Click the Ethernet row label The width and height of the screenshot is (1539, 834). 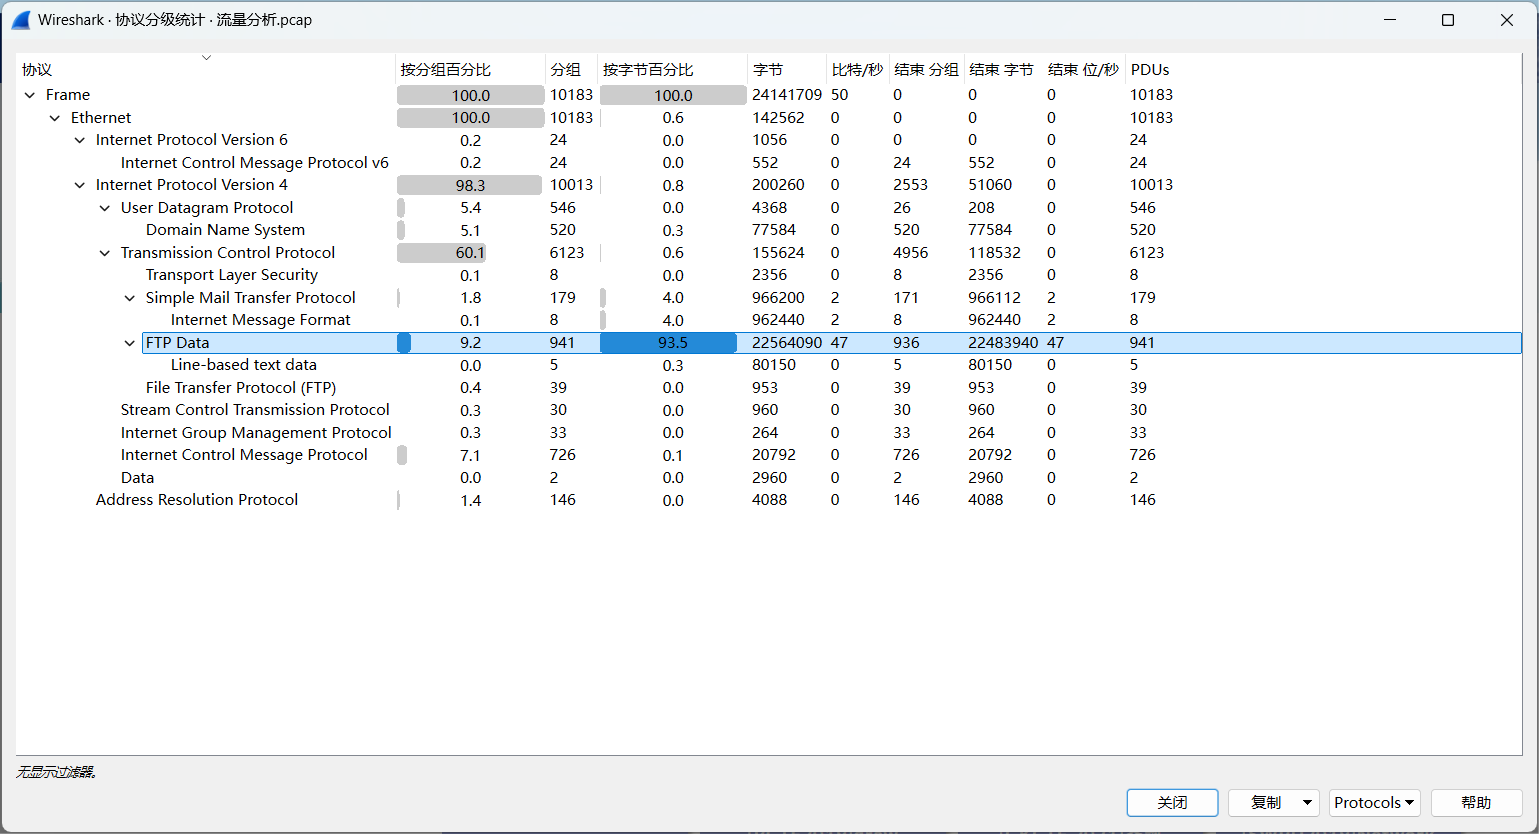pos(101,118)
